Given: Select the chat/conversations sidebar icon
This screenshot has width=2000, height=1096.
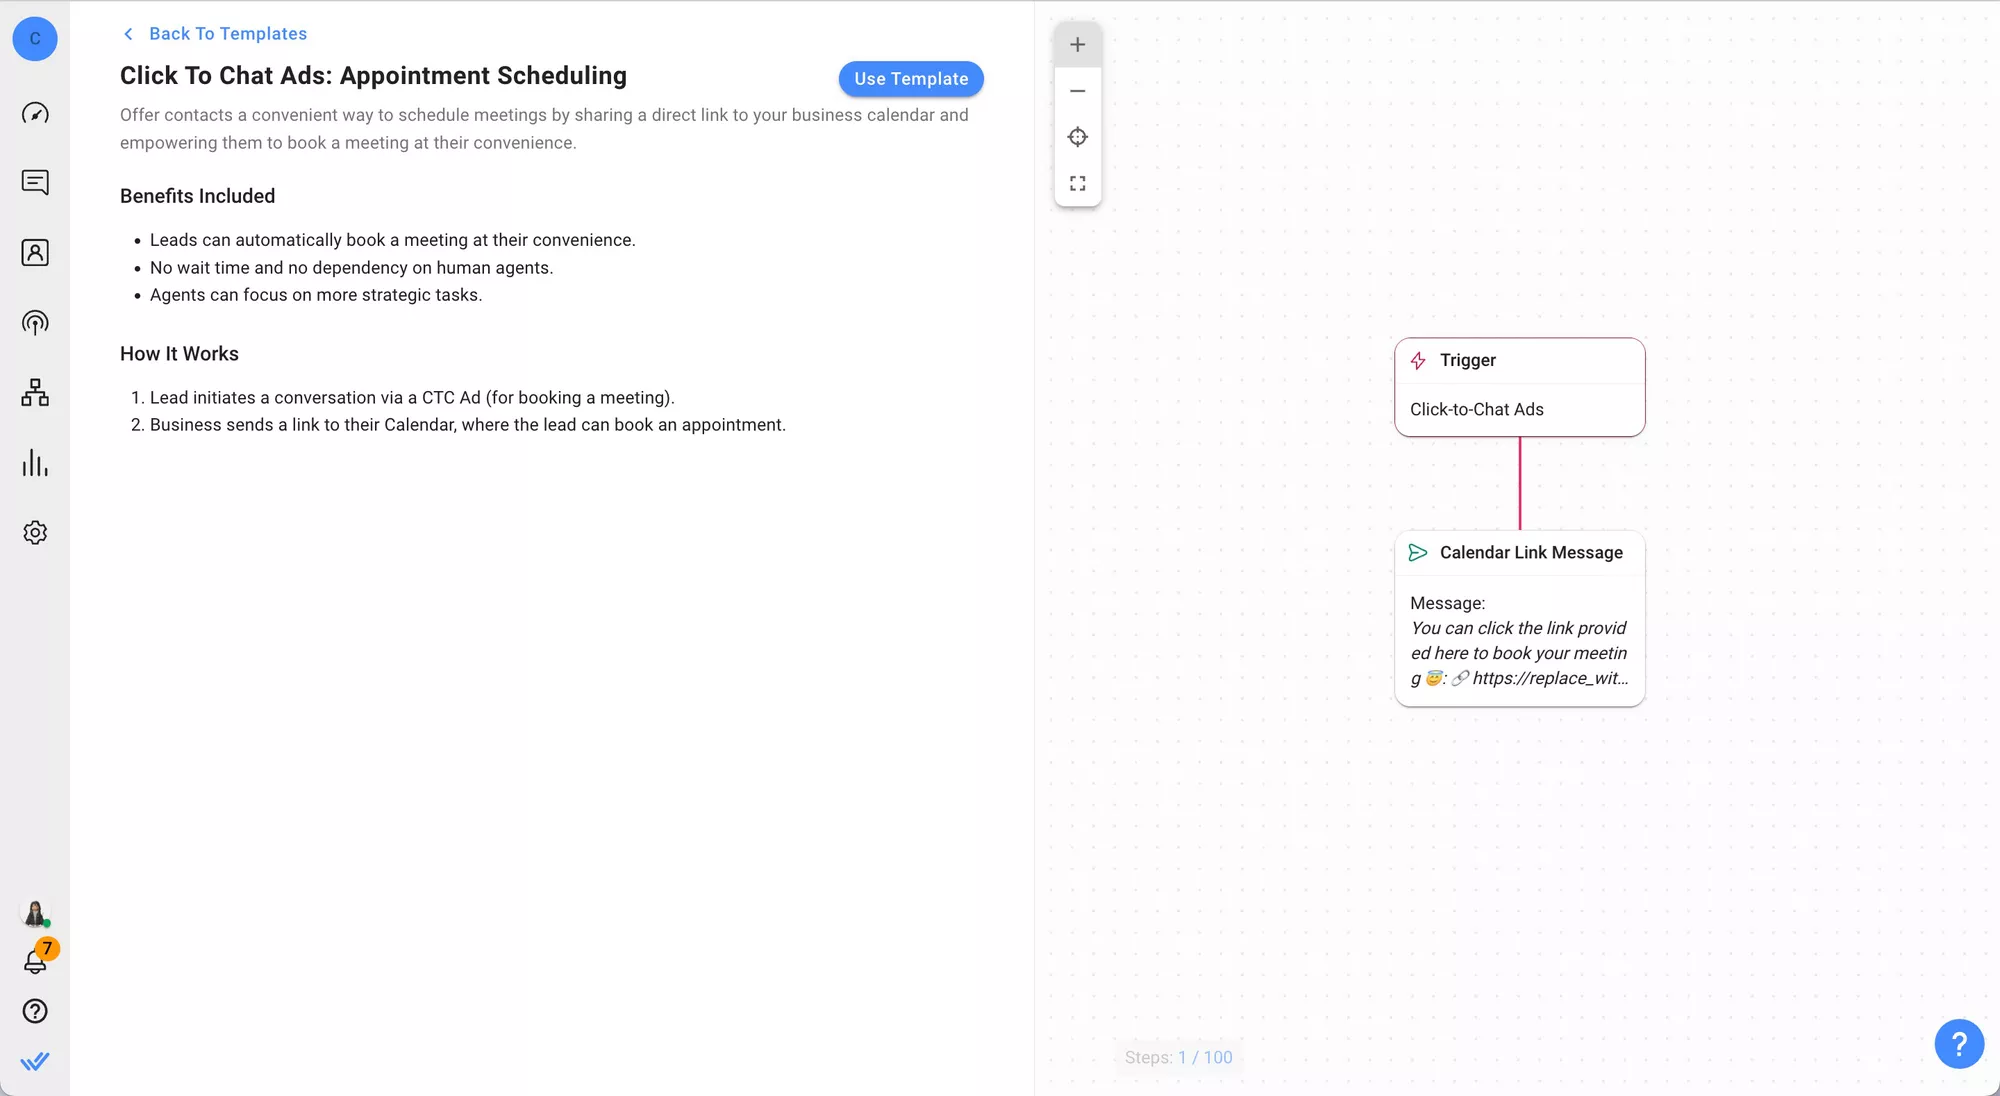Looking at the screenshot, I should [35, 182].
